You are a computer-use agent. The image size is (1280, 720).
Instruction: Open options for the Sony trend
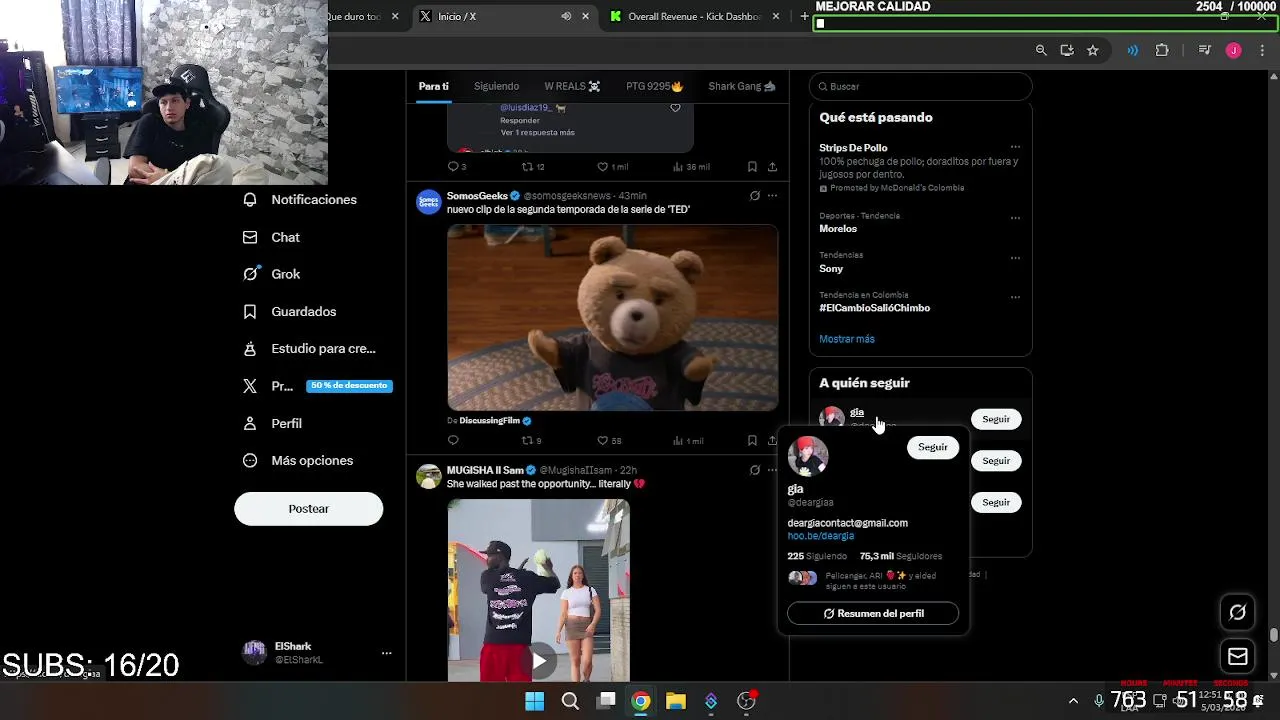(1015, 257)
